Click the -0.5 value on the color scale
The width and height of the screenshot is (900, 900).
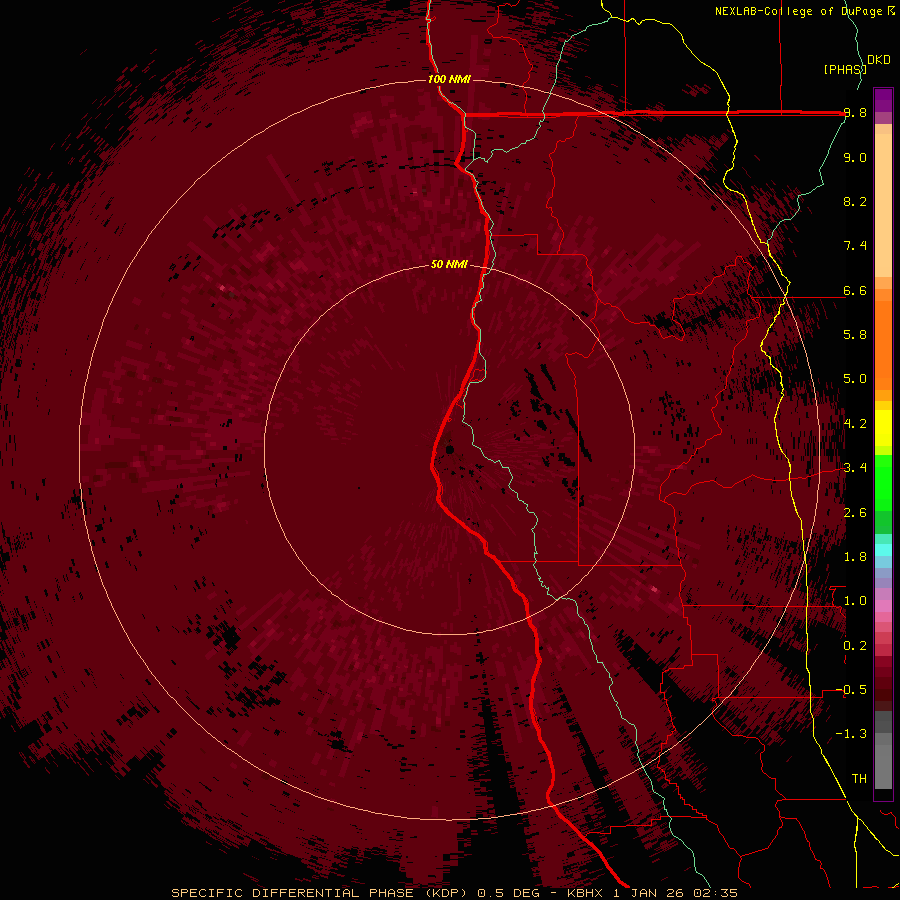851,690
